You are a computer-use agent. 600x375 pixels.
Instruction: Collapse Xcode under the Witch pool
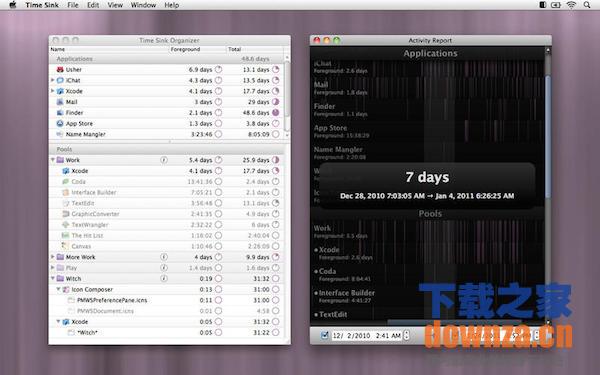59,322
